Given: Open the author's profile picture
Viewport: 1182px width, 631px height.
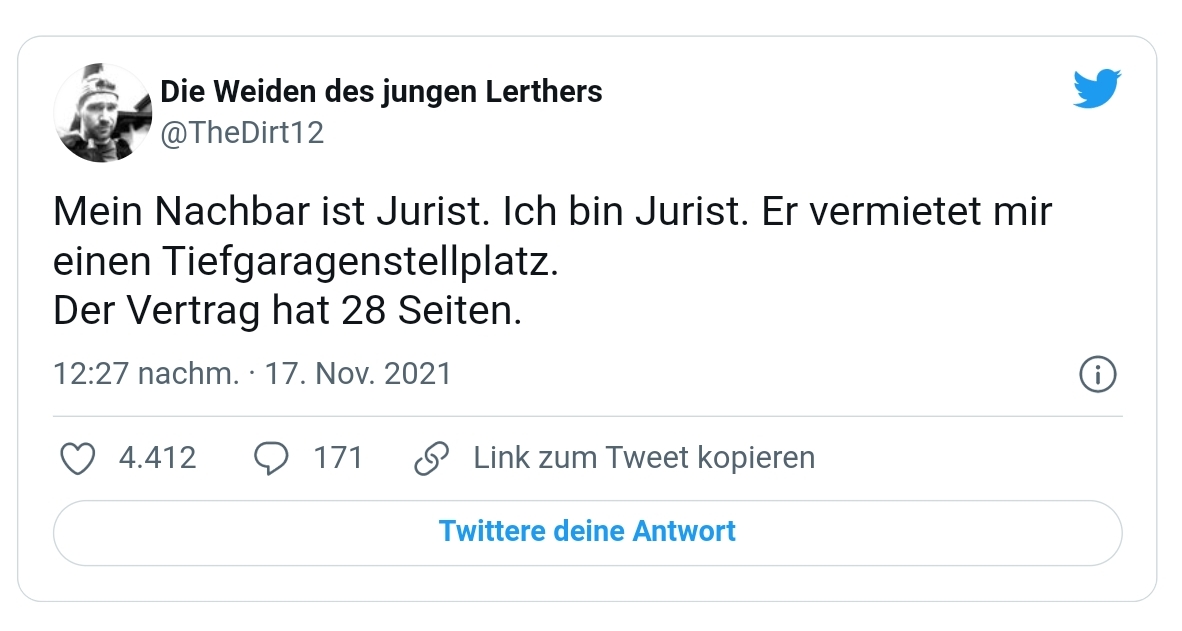Looking at the screenshot, I should [x=101, y=112].
